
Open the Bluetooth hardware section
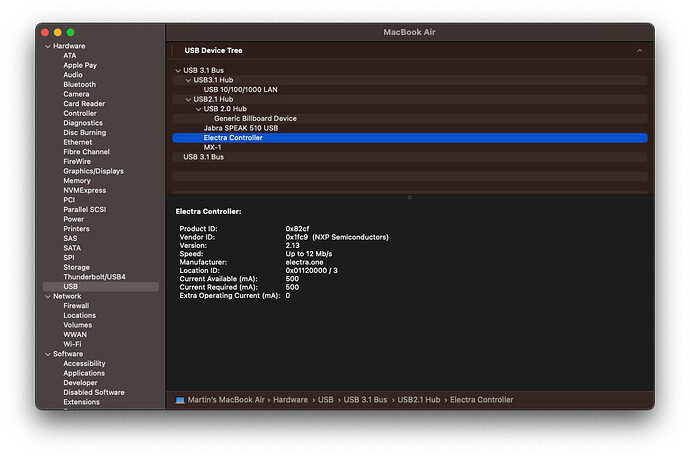pos(80,84)
